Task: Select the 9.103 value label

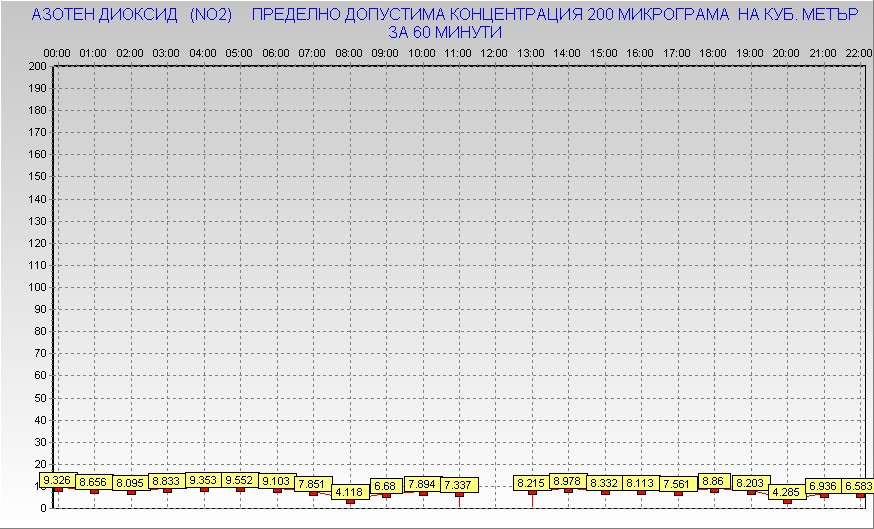Action: coord(276,481)
